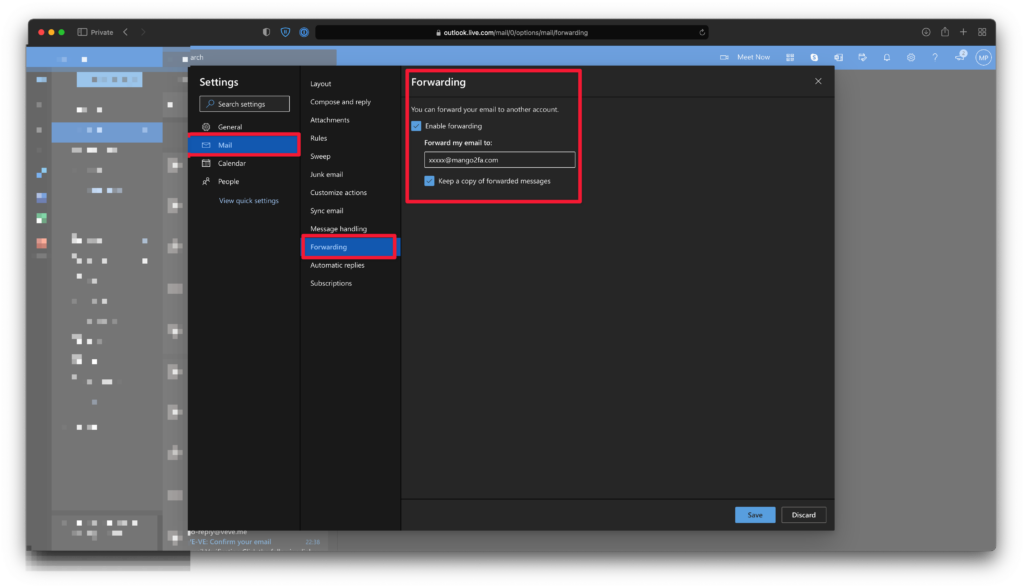Click the help question mark icon

[935, 58]
